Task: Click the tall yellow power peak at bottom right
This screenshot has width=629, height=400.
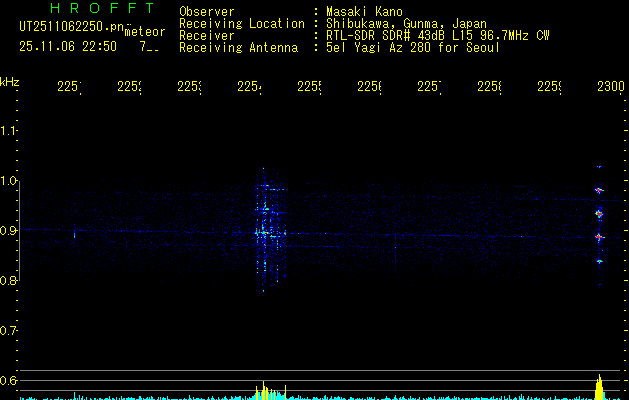Action: pos(600,388)
